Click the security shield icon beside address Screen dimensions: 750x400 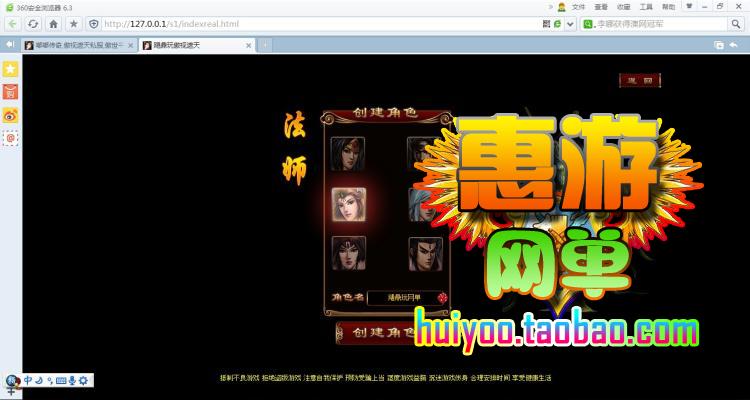(94, 24)
